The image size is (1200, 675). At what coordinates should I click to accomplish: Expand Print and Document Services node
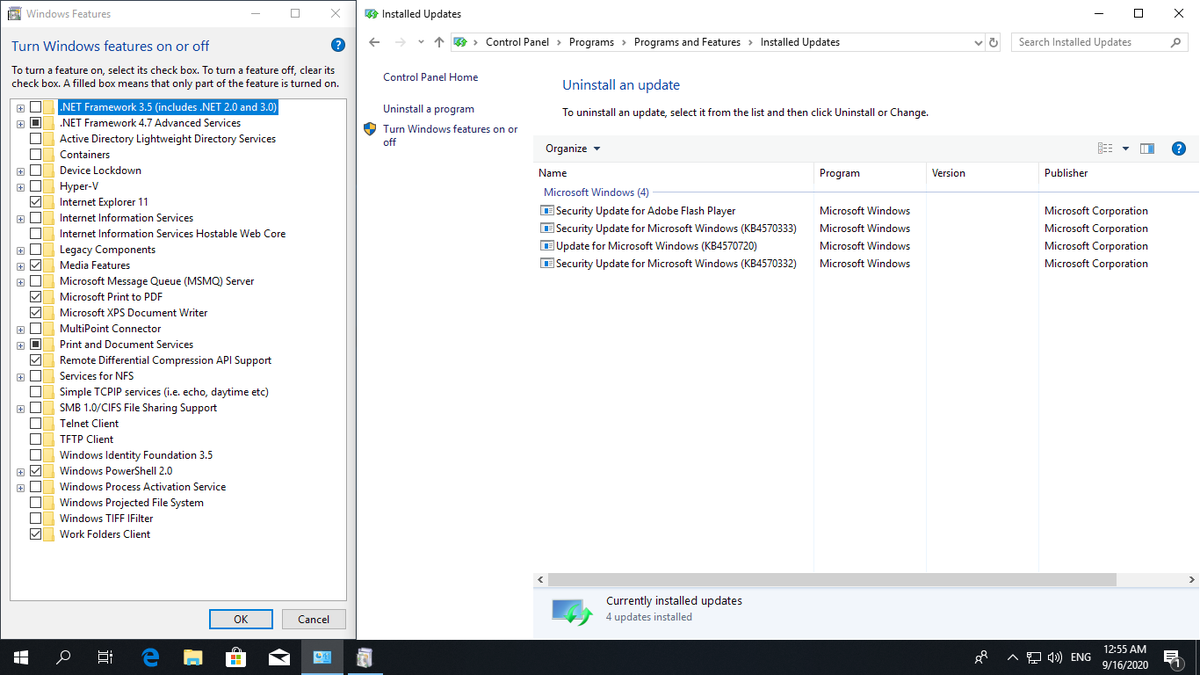20,345
